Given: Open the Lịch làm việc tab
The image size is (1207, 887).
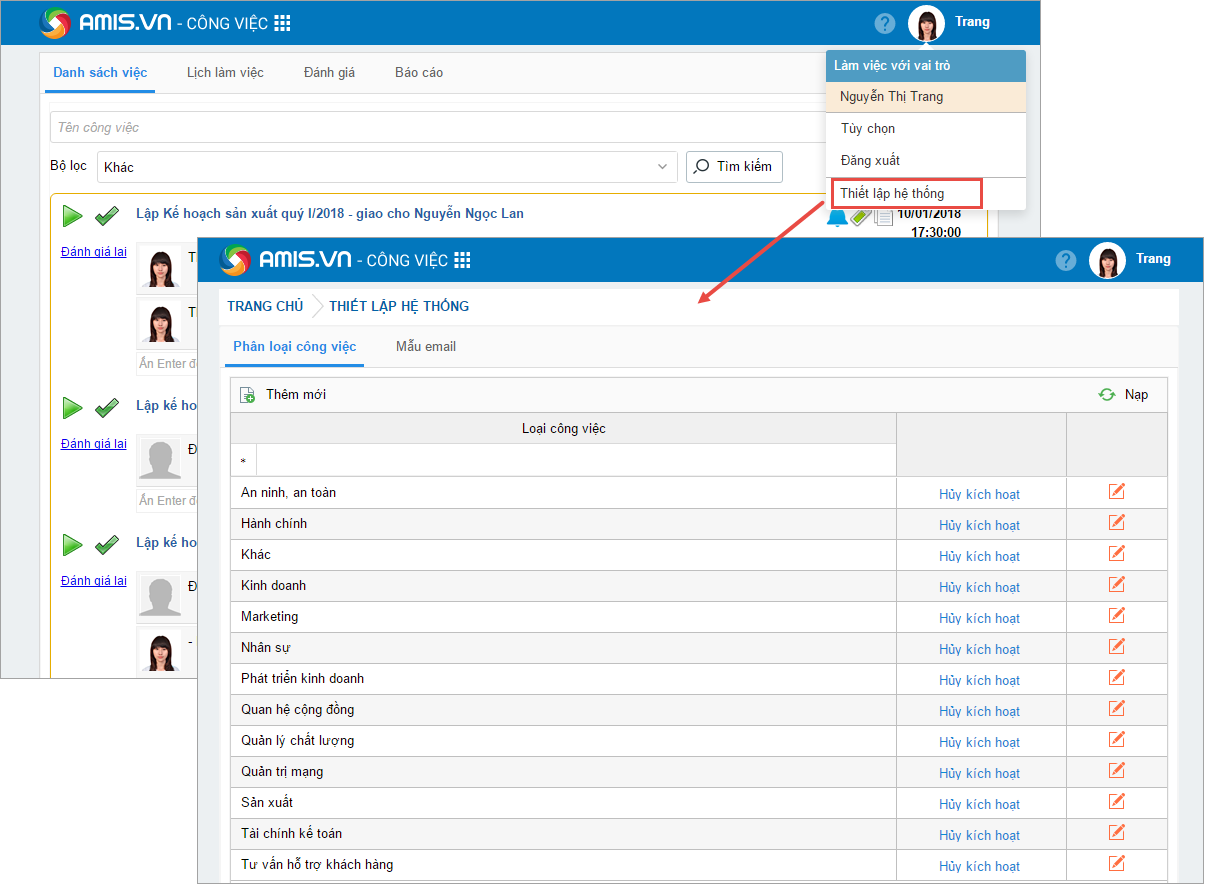Looking at the screenshot, I should pyautogui.click(x=225, y=73).
